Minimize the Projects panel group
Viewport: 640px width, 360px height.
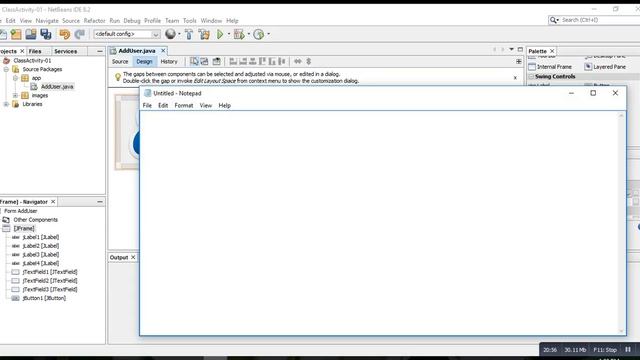coord(100,51)
